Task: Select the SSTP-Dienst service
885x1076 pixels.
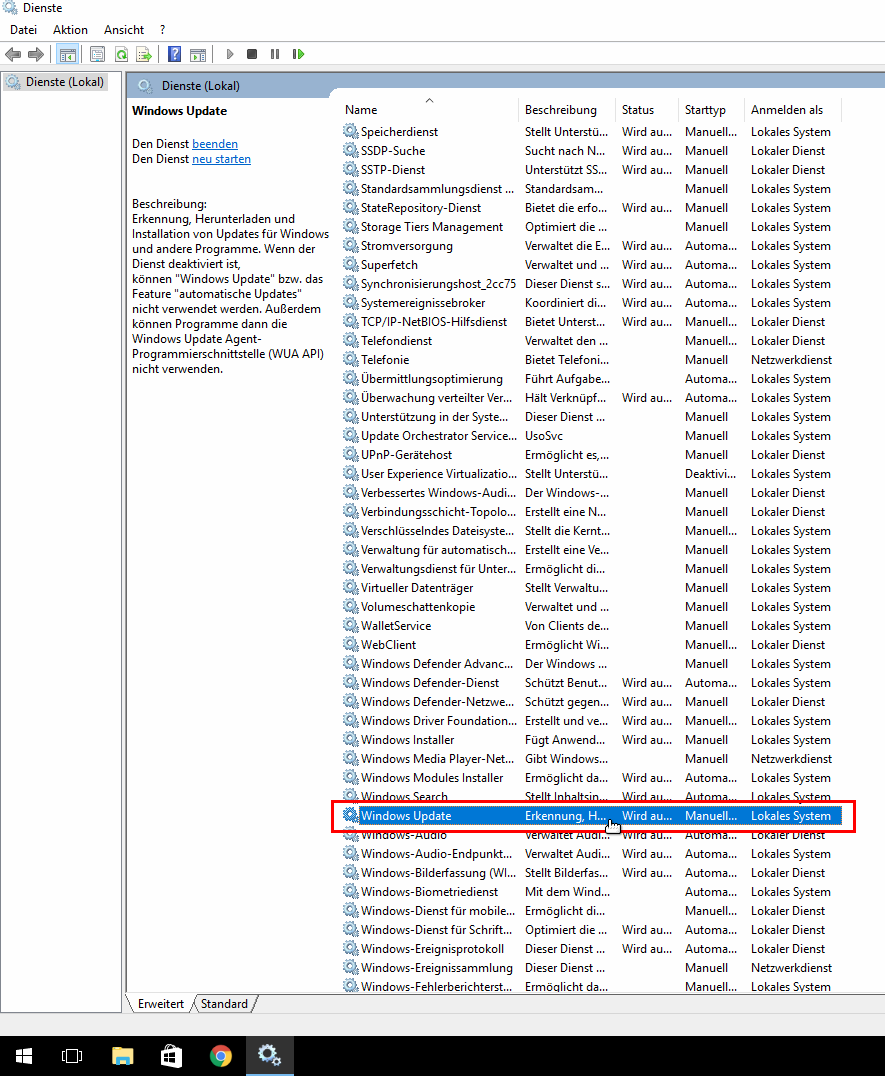Action: [x=591, y=169]
